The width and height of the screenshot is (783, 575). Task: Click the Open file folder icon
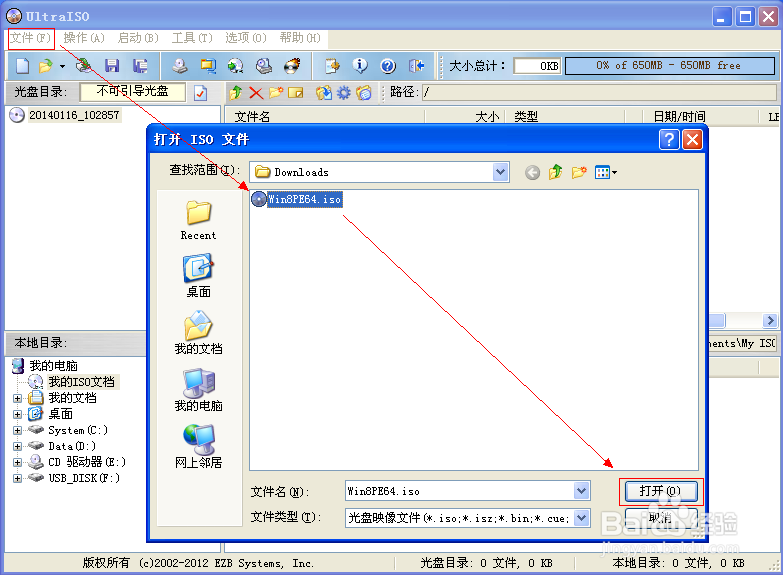pos(46,65)
